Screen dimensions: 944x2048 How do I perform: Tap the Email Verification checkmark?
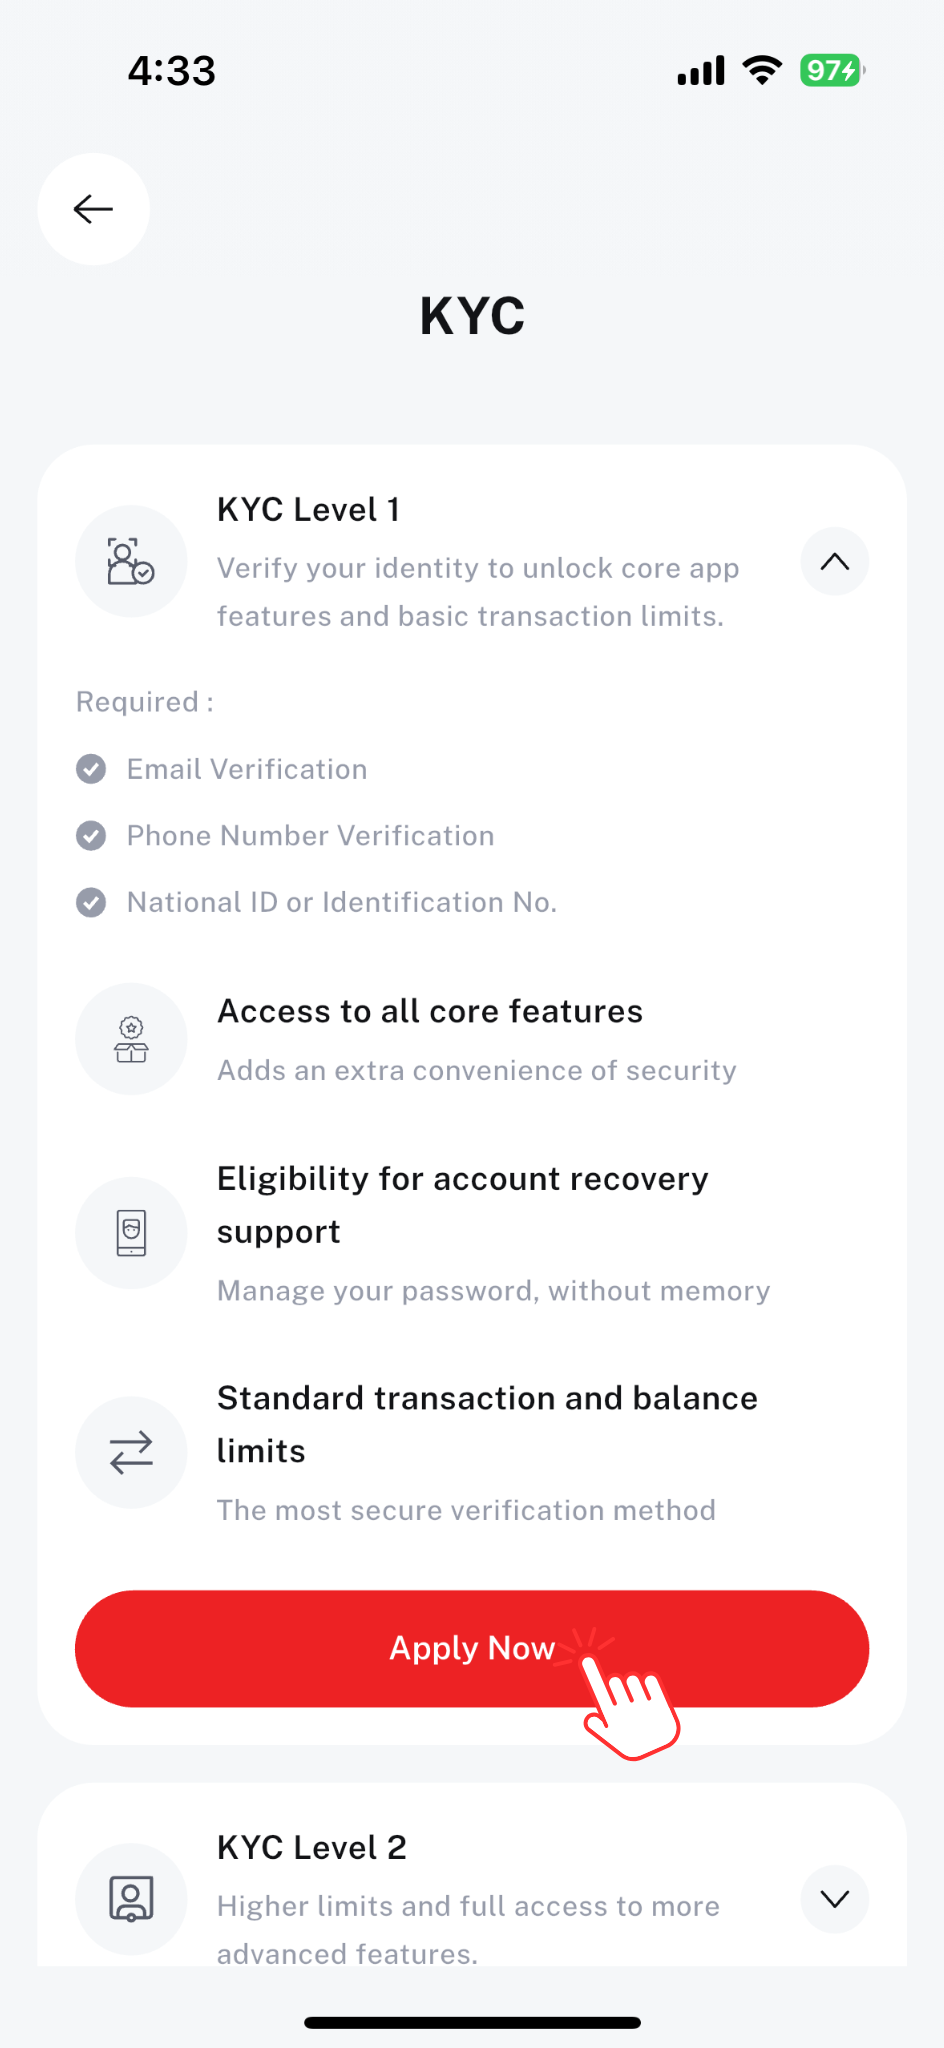[x=91, y=769]
